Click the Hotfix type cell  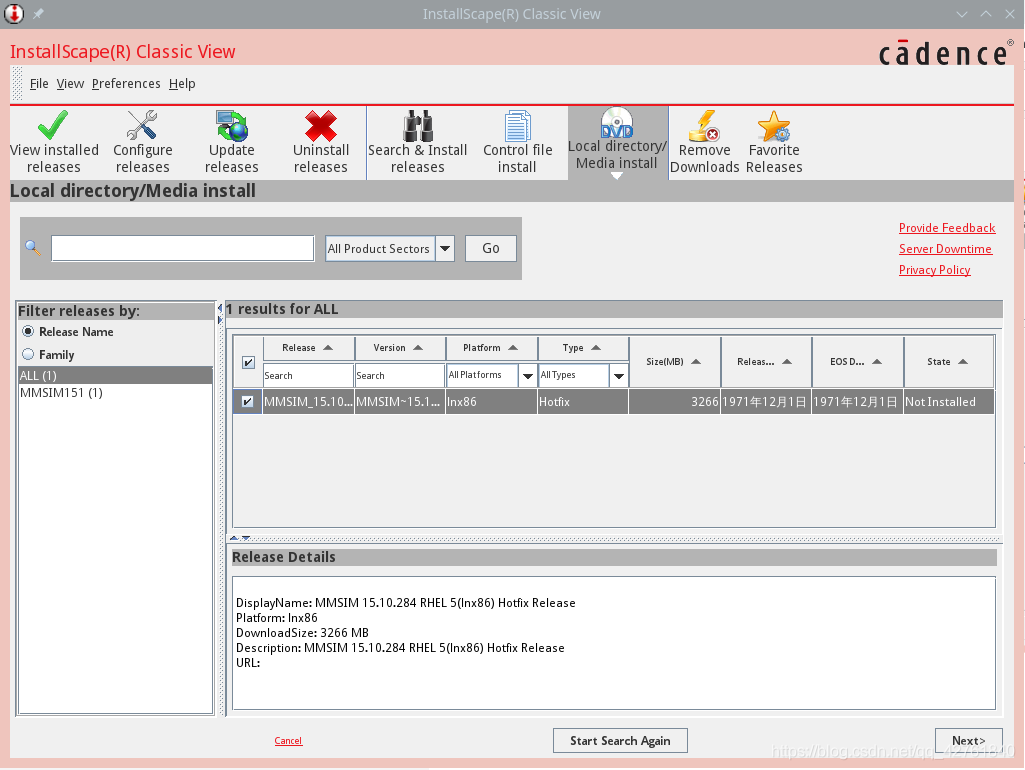pyautogui.click(x=582, y=402)
